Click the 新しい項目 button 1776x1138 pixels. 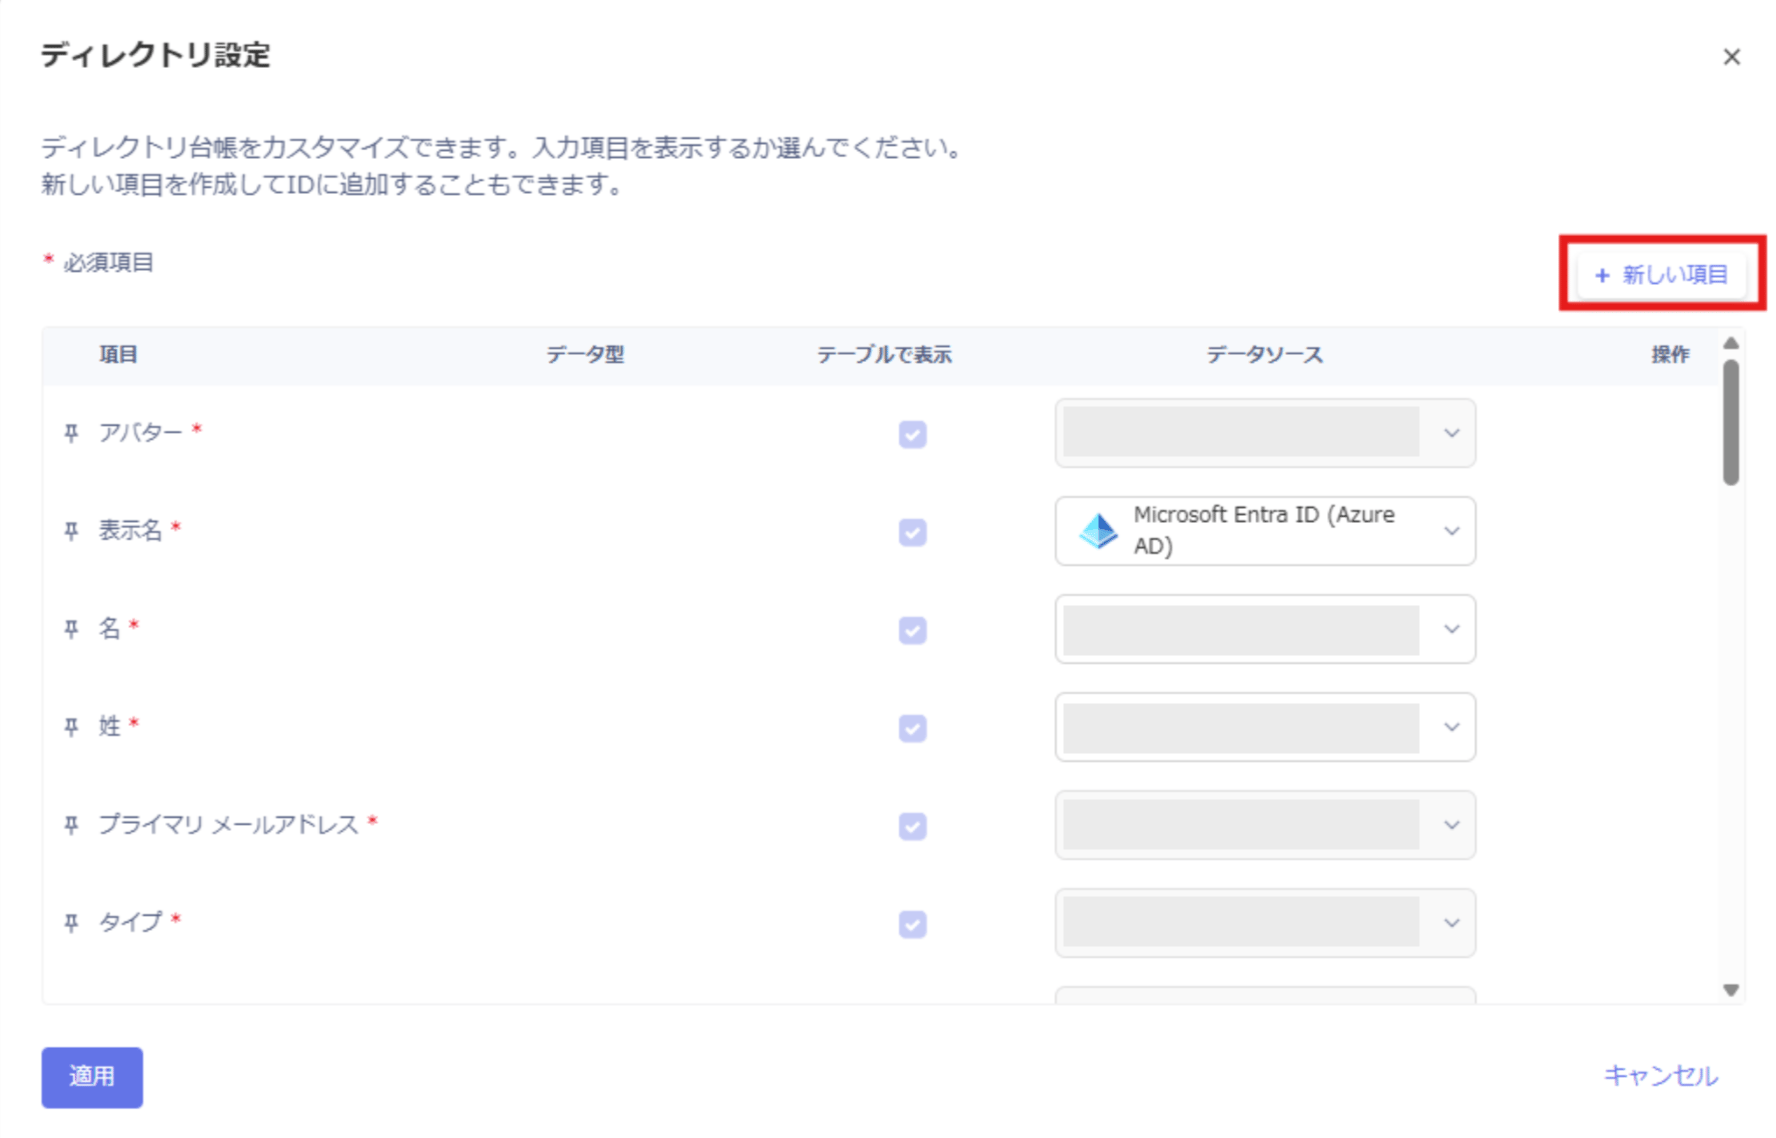click(1661, 275)
